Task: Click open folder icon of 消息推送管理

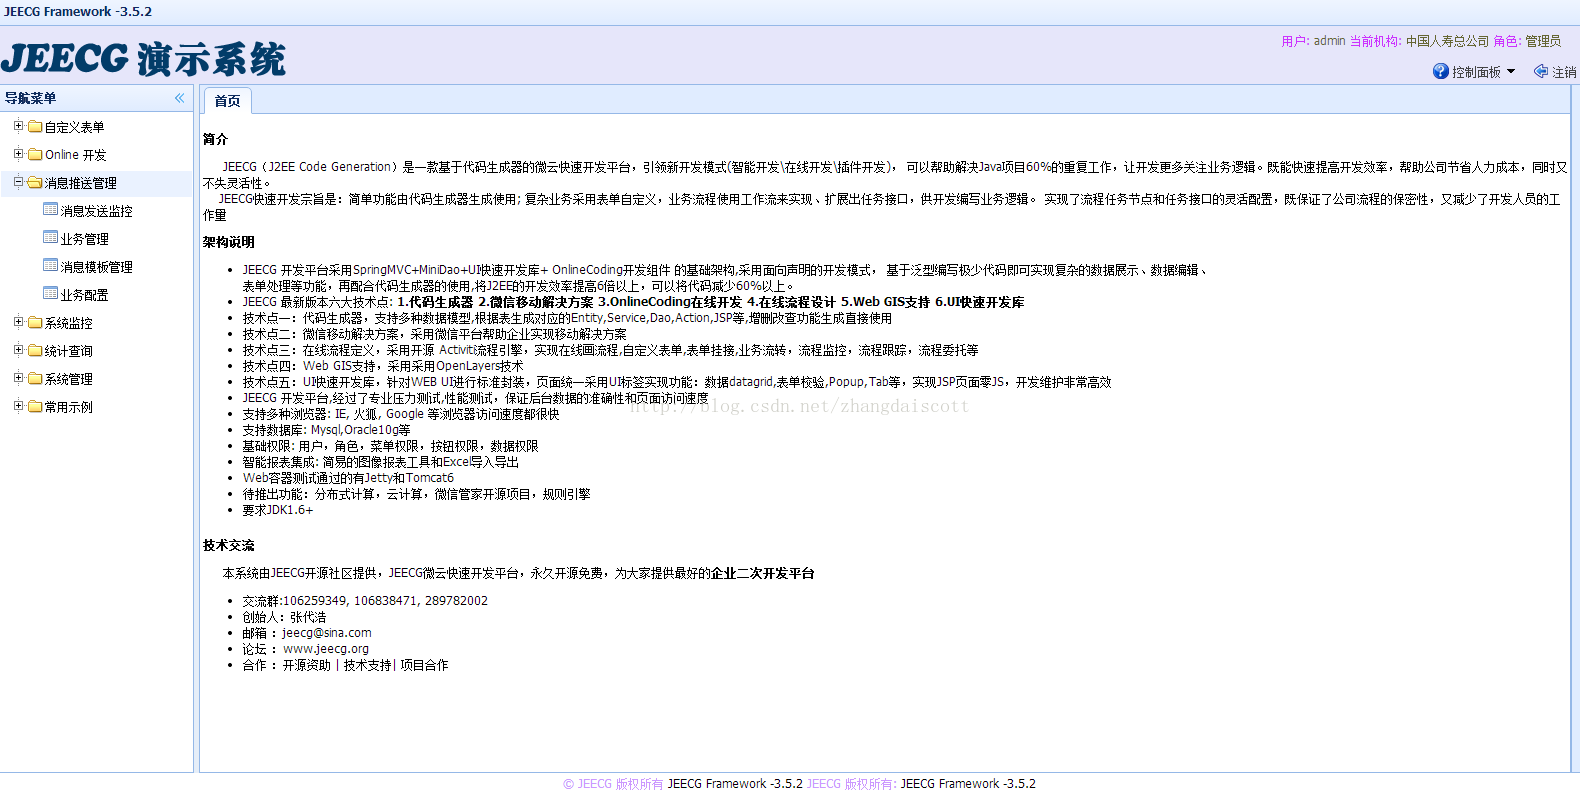Action: point(35,183)
